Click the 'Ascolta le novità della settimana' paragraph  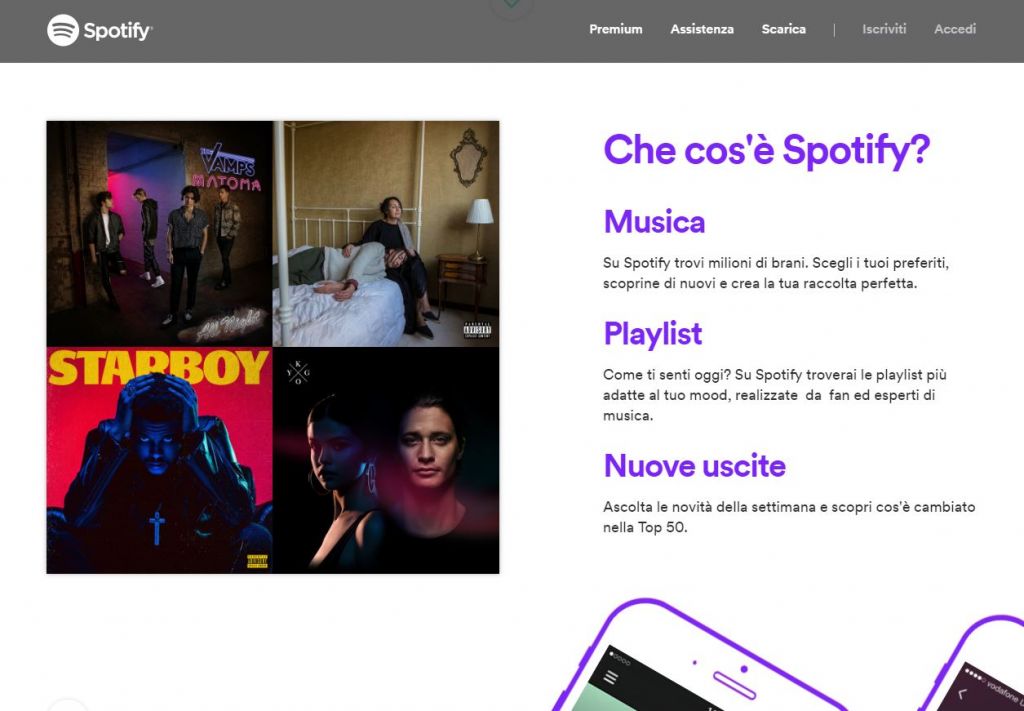tap(789, 516)
